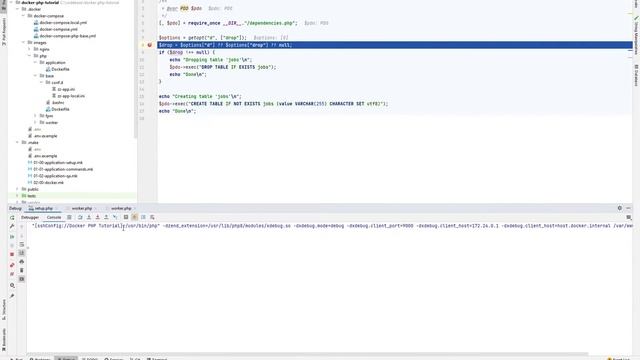Collapse the docker-compose folder
The width and height of the screenshot is (640, 360).
[23, 16]
